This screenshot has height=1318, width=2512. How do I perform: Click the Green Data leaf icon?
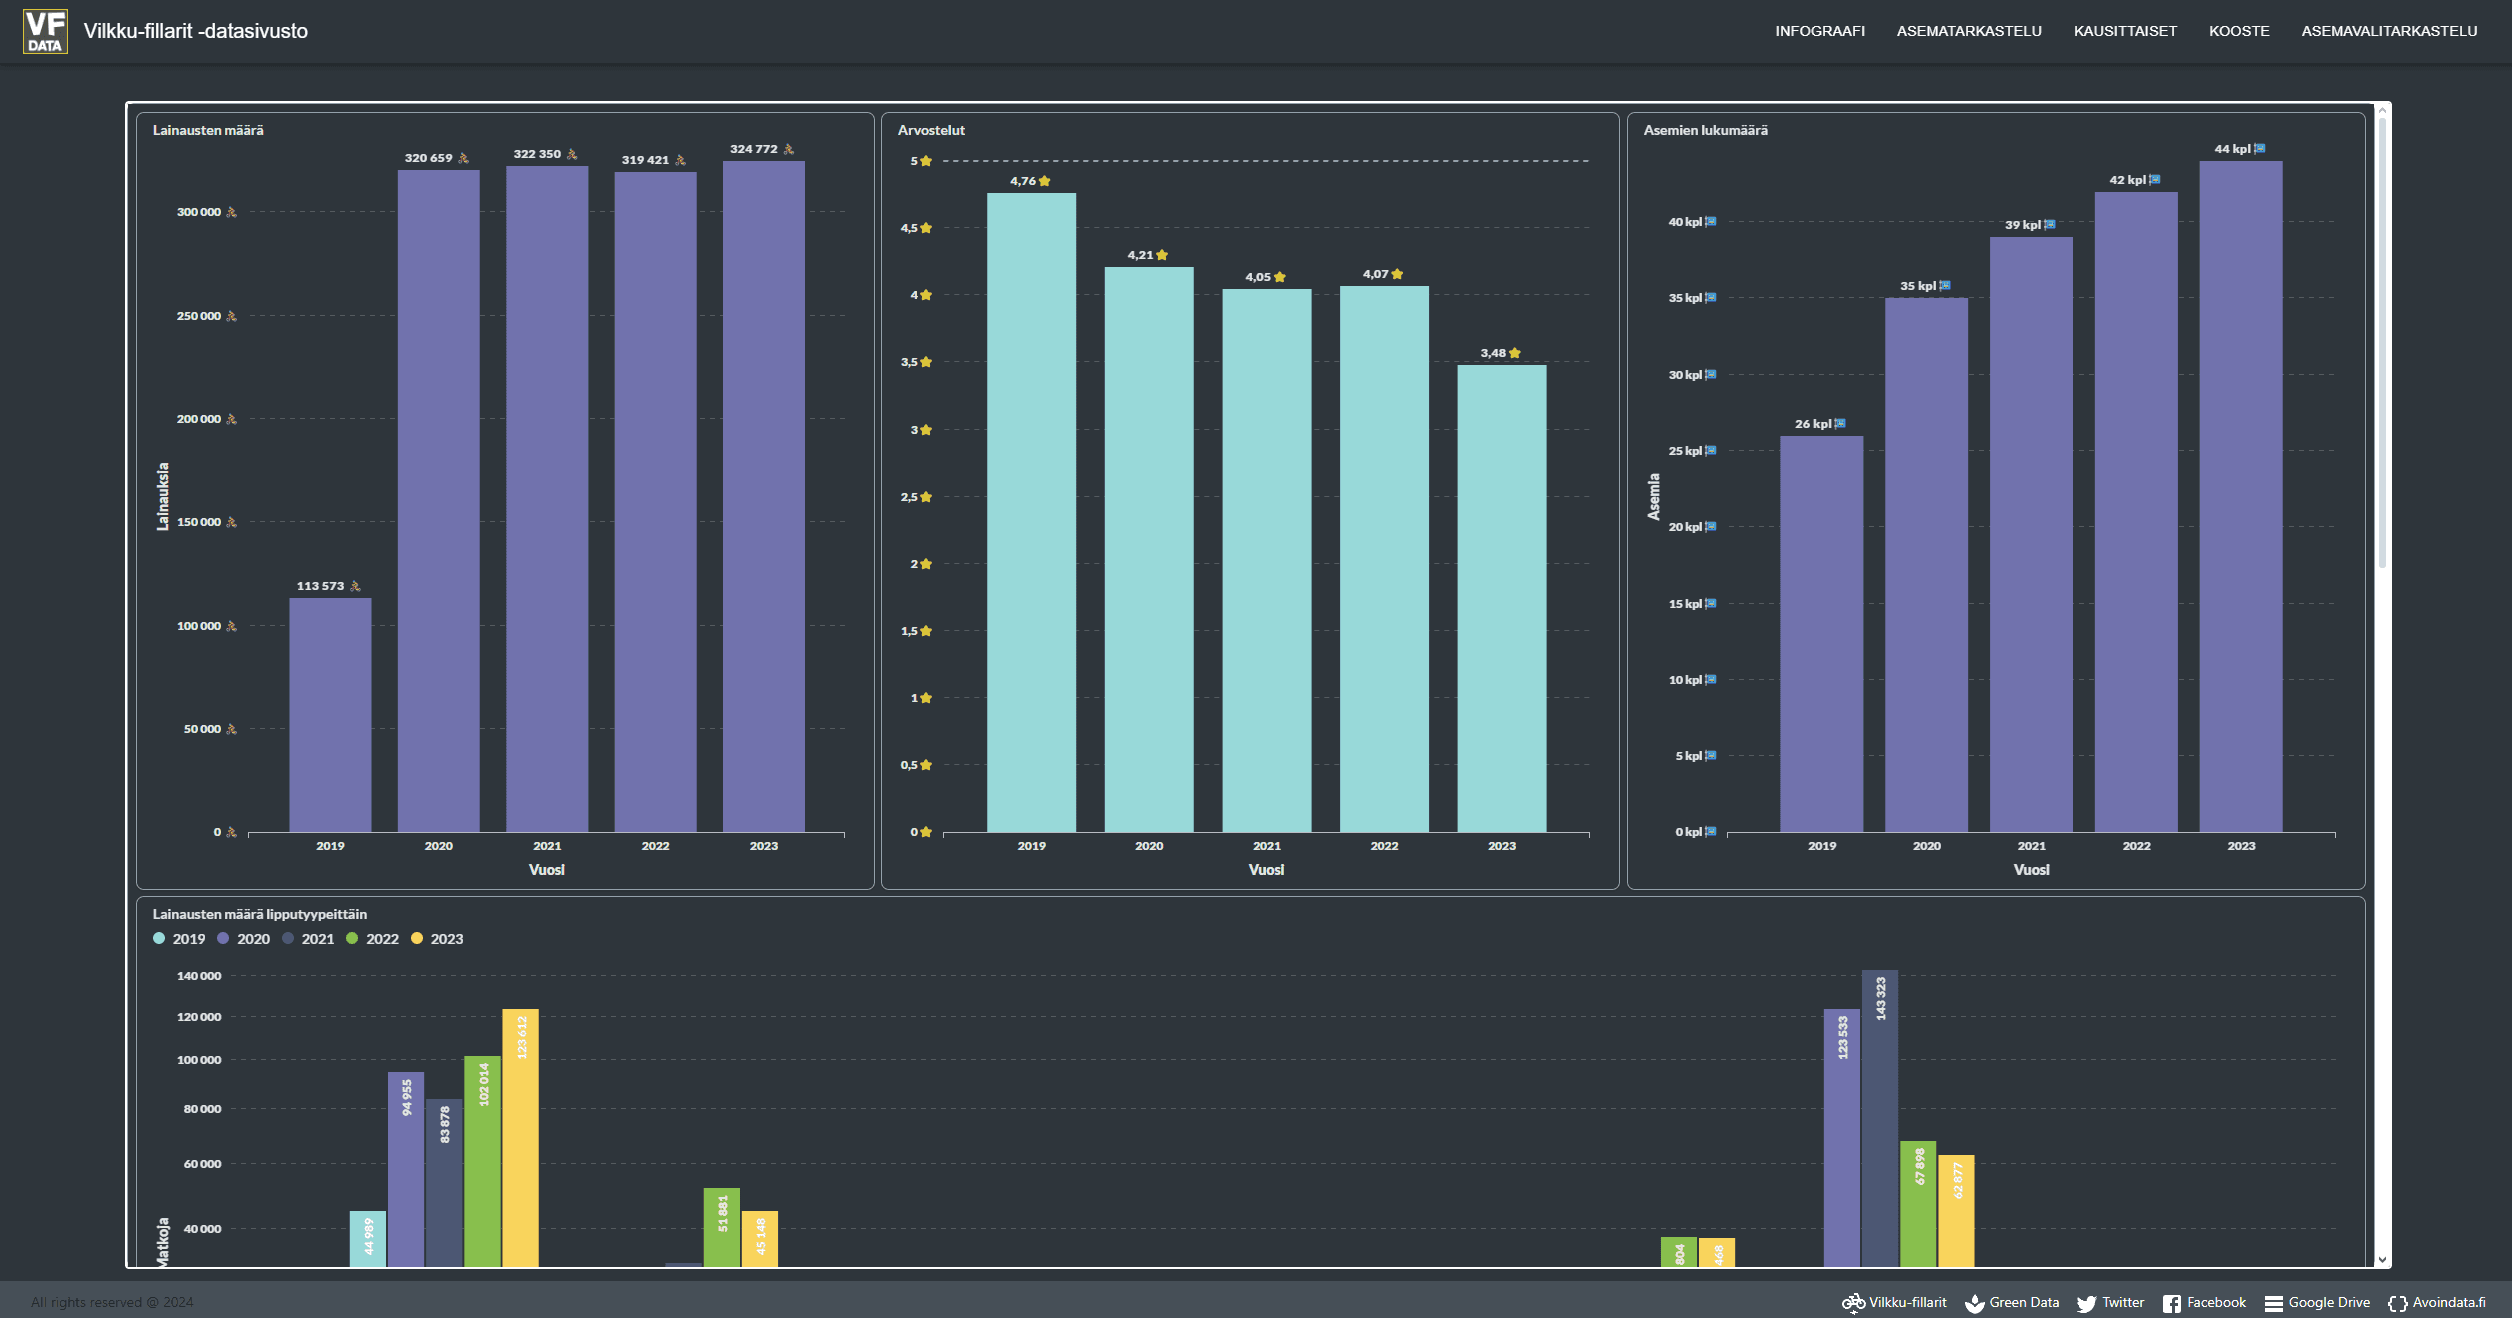1975,1303
